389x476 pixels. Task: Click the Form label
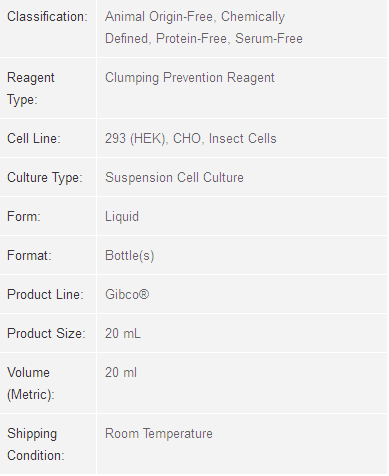(x=24, y=216)
